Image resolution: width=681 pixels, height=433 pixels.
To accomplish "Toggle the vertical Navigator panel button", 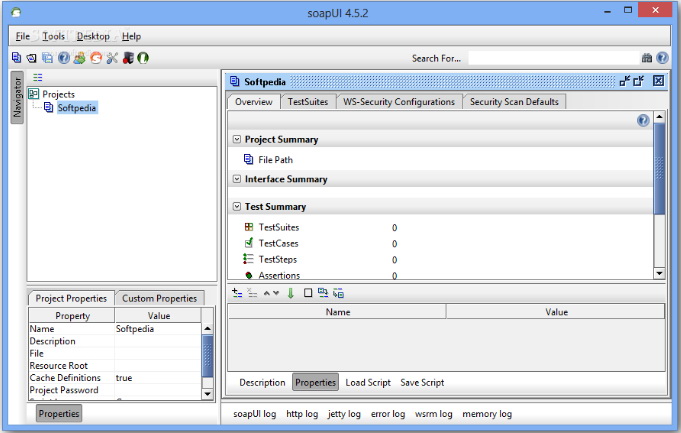I will tap(17, 97).
